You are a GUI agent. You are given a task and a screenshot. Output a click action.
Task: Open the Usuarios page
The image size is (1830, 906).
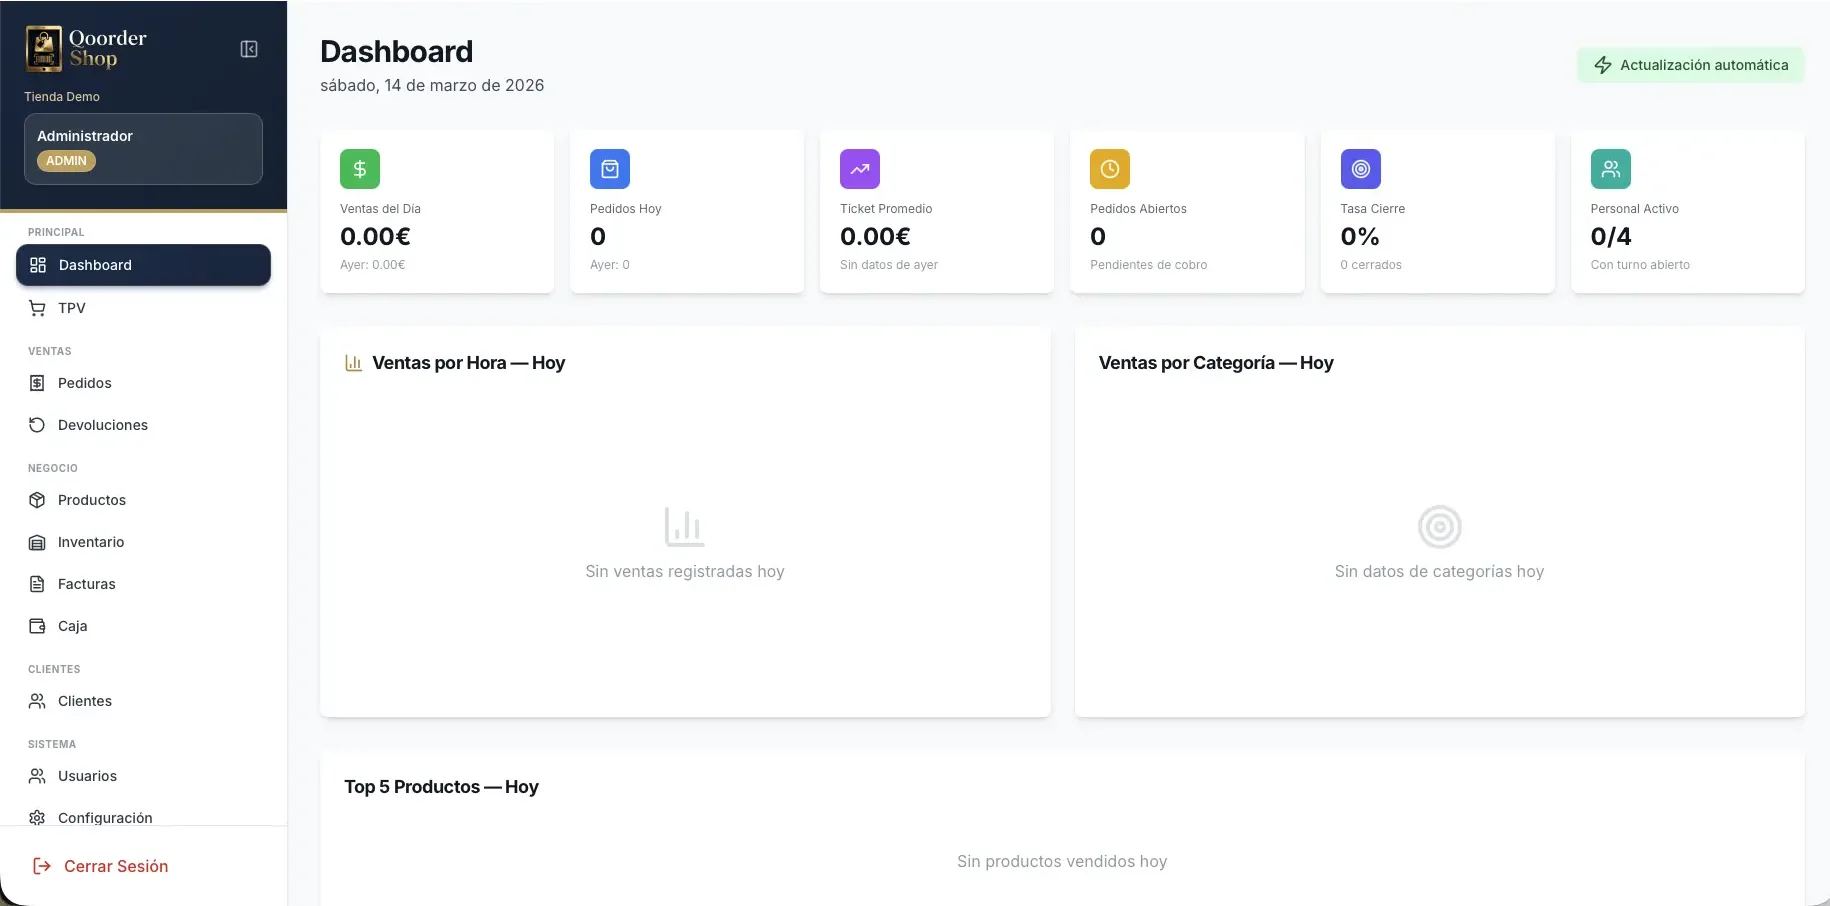point(143,776)
